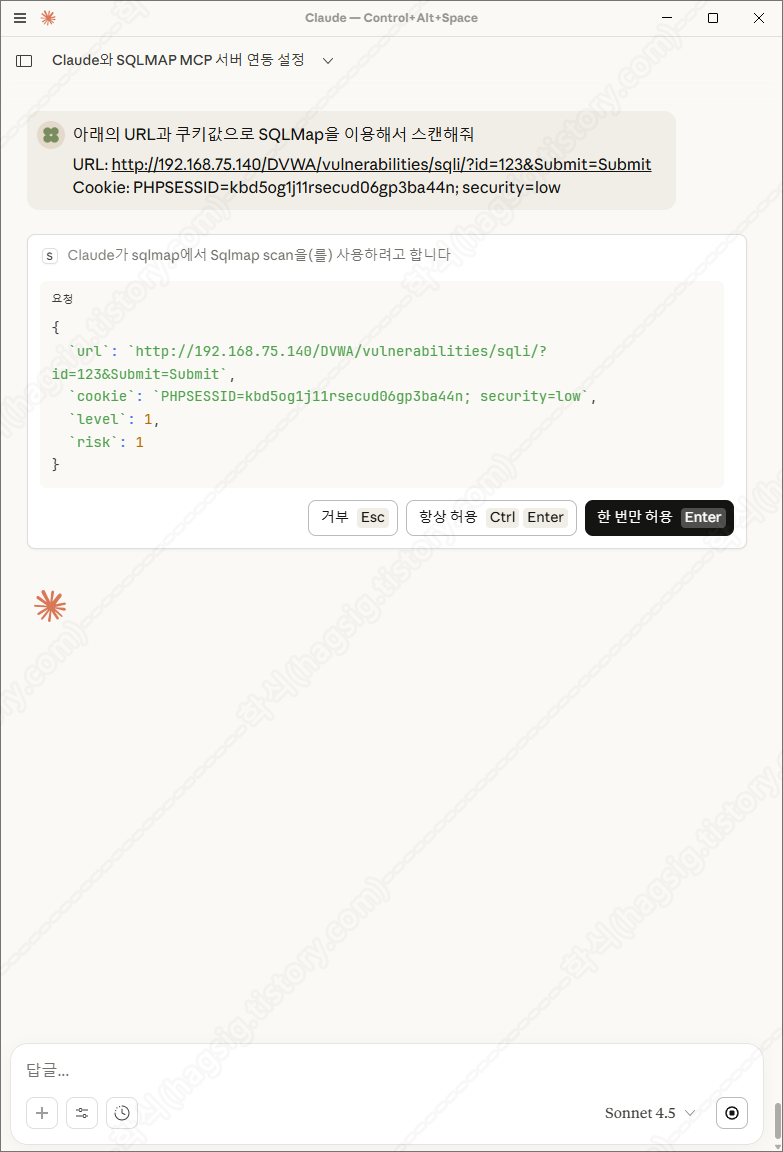The height and width of the screenshot is (1152, 783).
Task: Open the Sonnet 4.5 model selector
Action: (650, 1113)
